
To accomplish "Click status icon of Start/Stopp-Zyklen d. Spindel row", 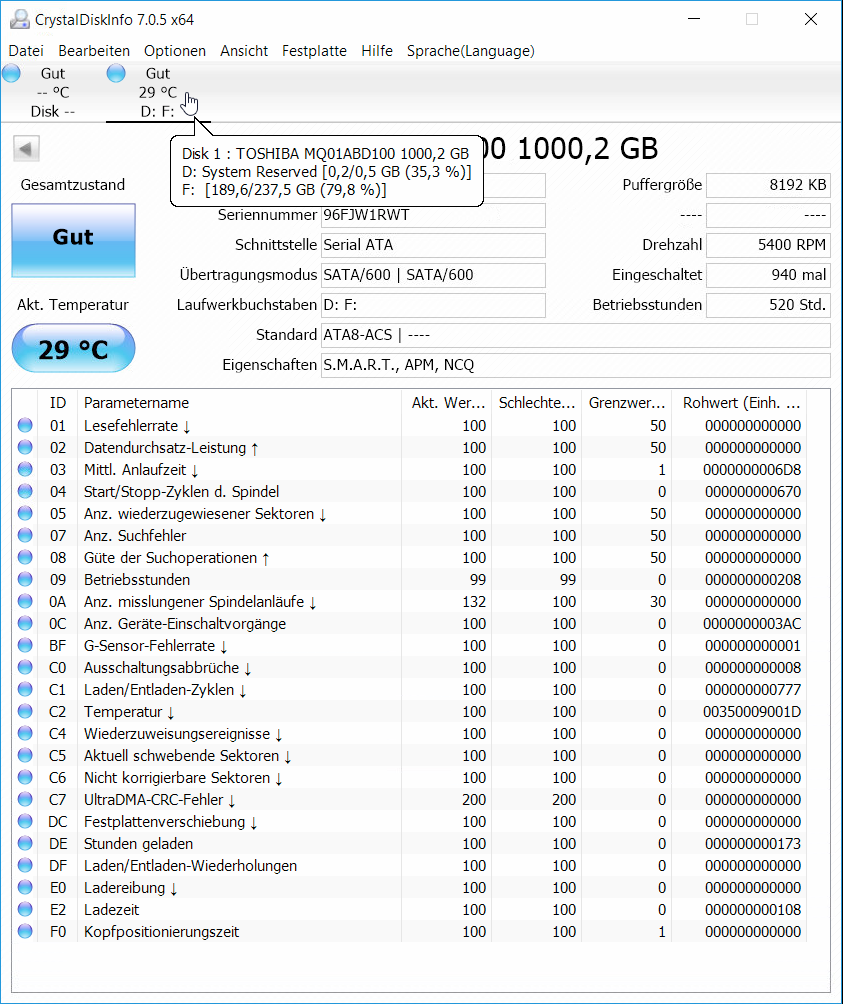I will pyautogui.click(x=25, y=491).
